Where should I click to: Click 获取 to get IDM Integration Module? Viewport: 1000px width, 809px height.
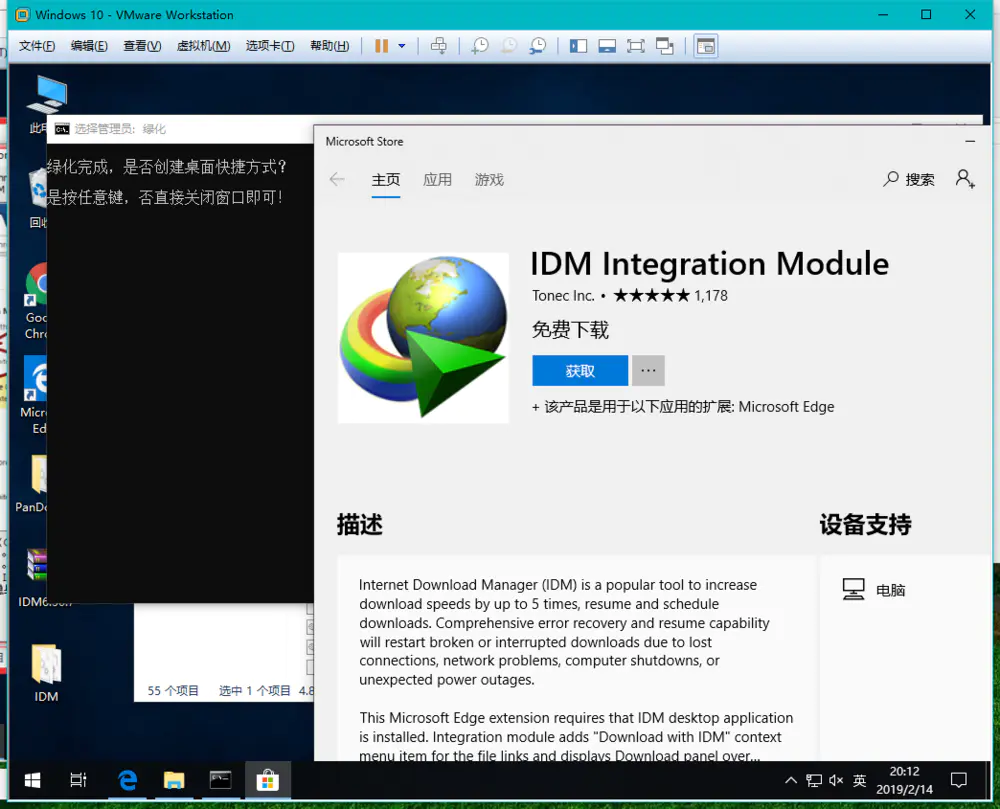580,370
